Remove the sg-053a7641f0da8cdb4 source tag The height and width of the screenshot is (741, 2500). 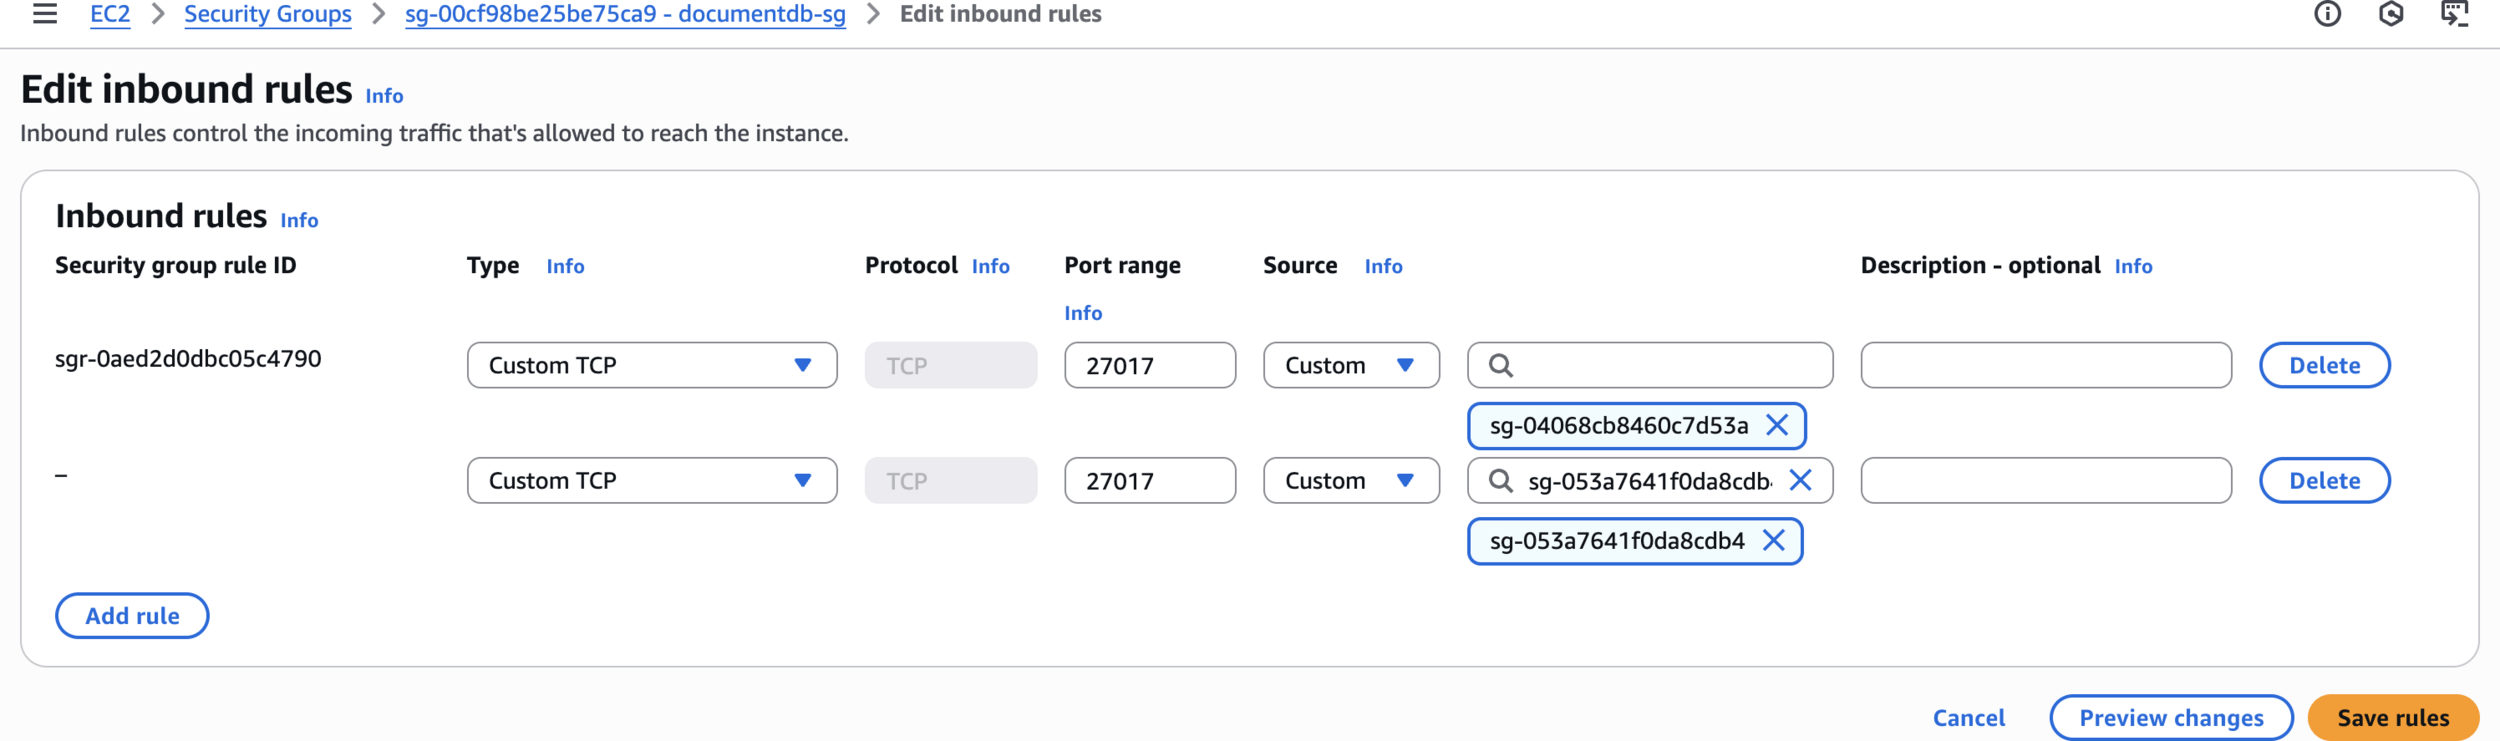[1774, 541]
